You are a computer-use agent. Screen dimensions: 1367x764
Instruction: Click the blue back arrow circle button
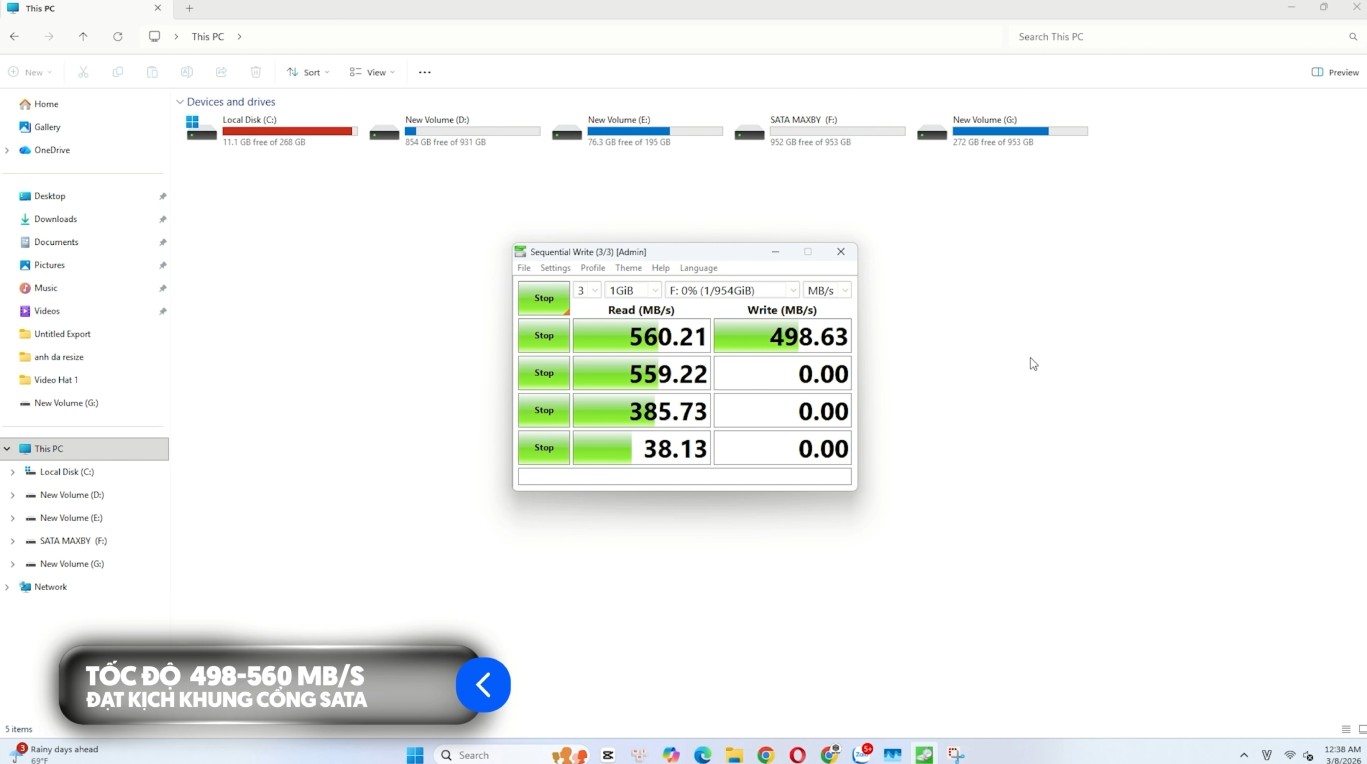click(x=483, y=685)
